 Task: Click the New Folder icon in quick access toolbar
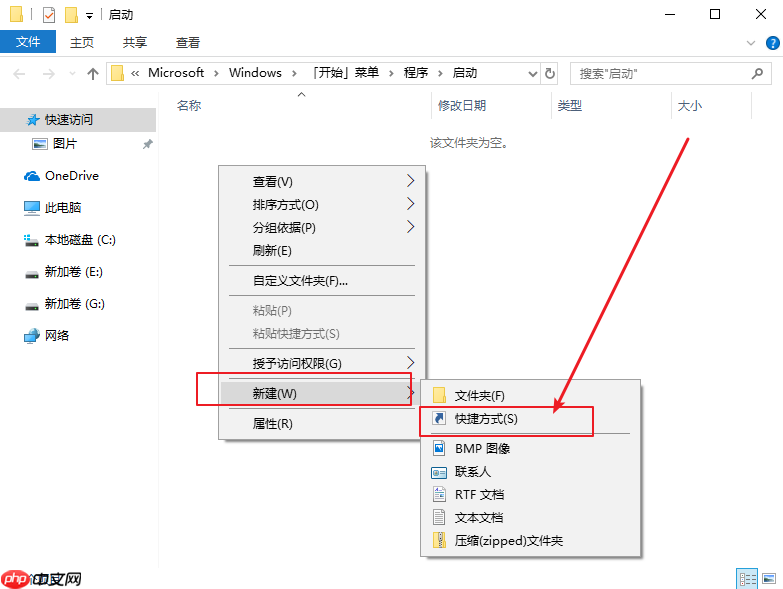point(71,15)
